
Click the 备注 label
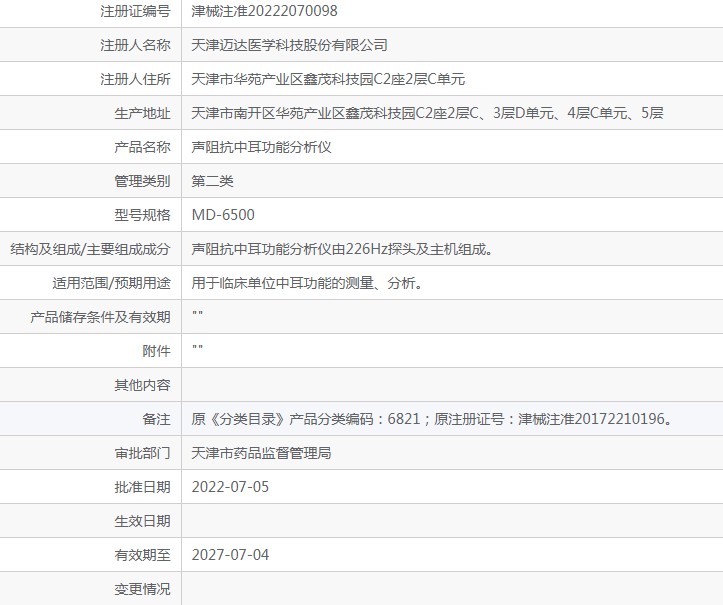tap(156, 419)
